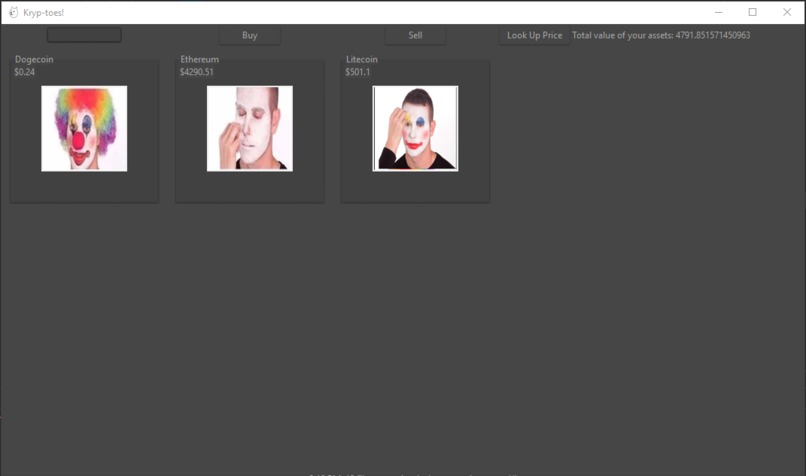The image size is (806, 476).
Task: Click the Buy button
Action: (249, 35)
